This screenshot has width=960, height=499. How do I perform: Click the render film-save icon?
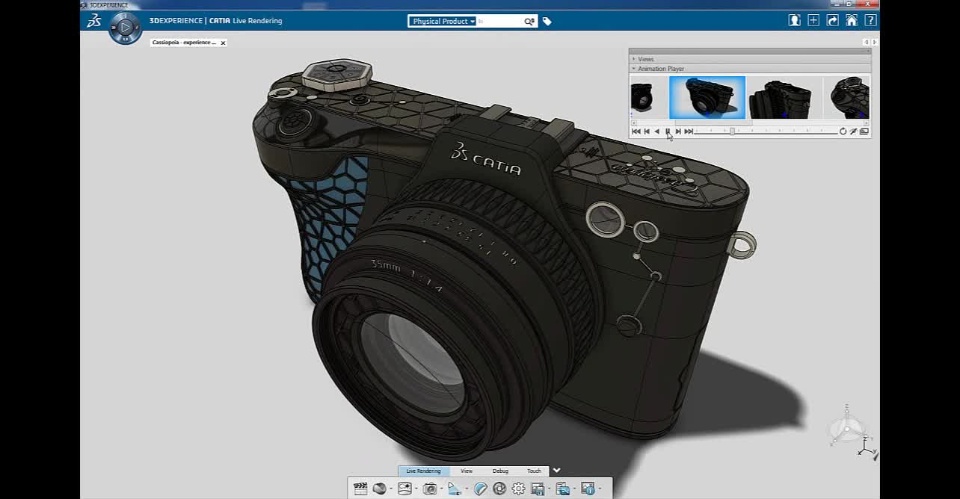click(538, 488)
